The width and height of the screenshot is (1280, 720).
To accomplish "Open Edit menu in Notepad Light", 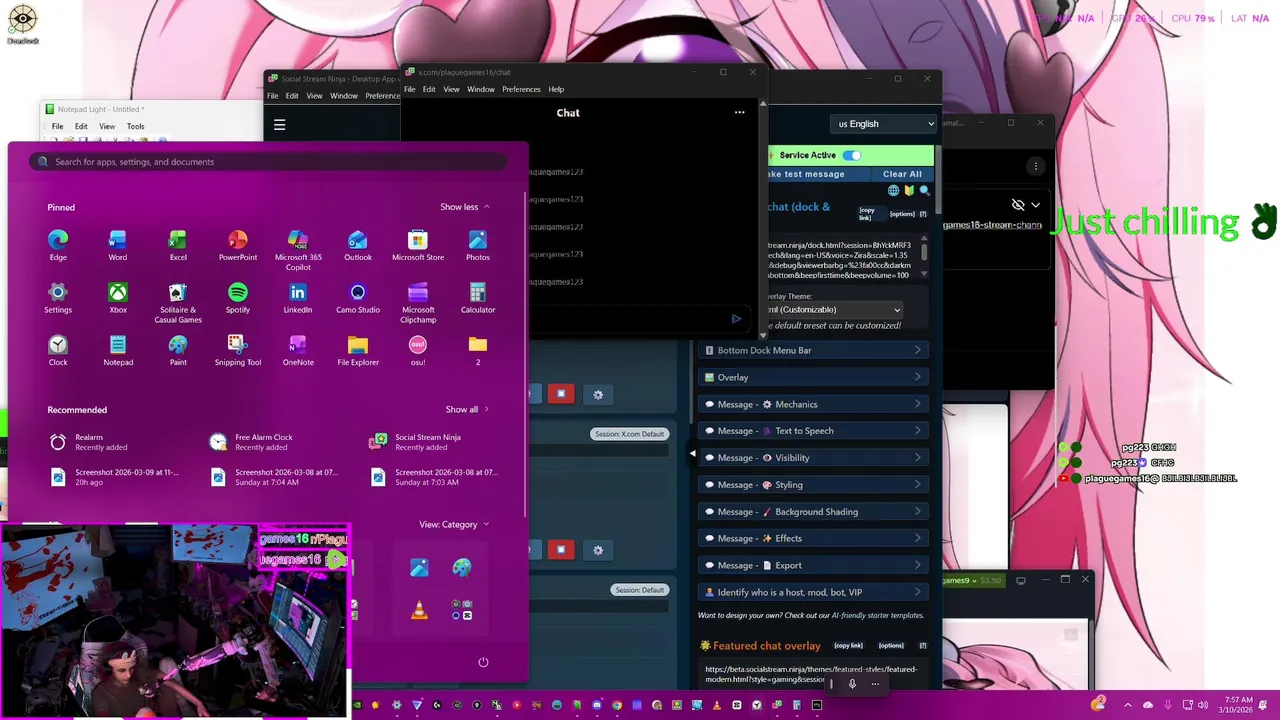I will click(81, 126).
